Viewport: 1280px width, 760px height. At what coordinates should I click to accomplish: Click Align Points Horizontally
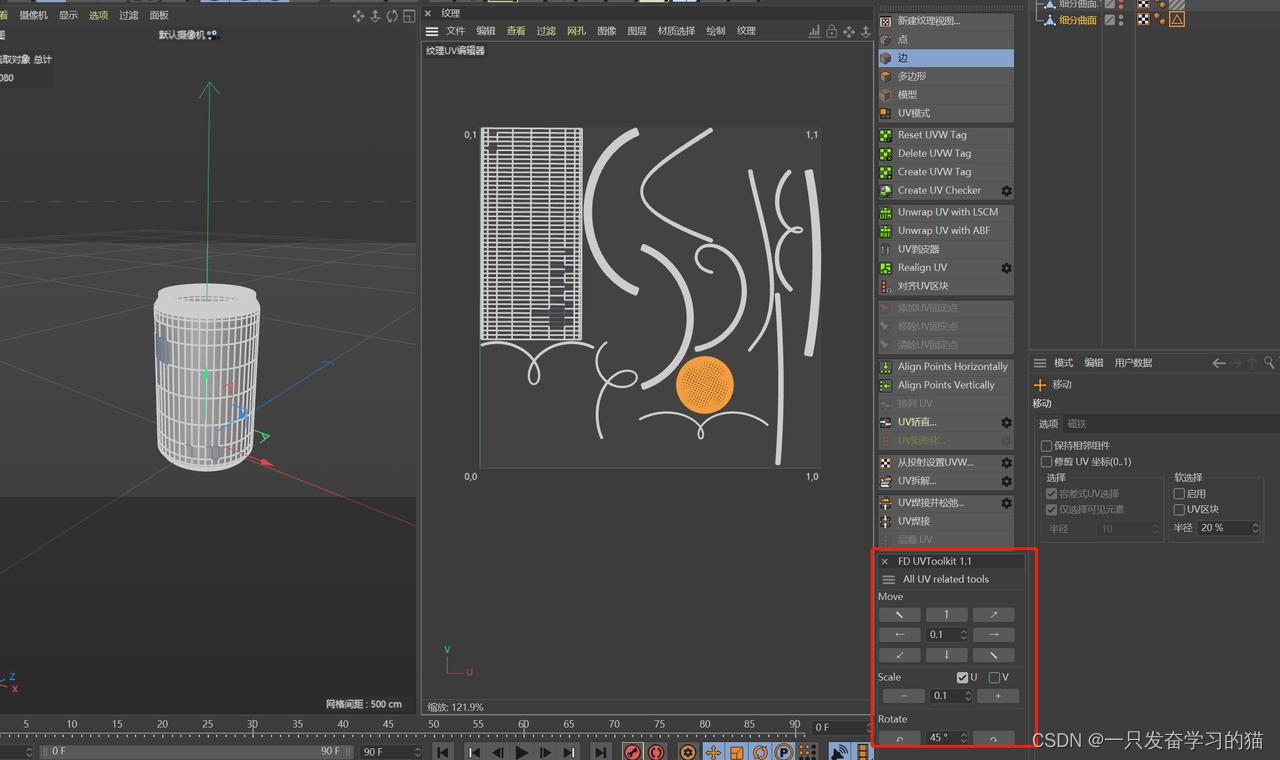(945, 367)
